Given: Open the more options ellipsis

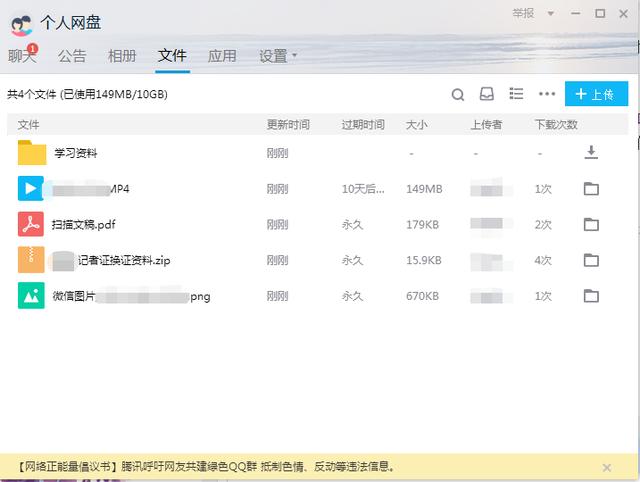Looking at the screenshot, I should [x=546, y=95].
